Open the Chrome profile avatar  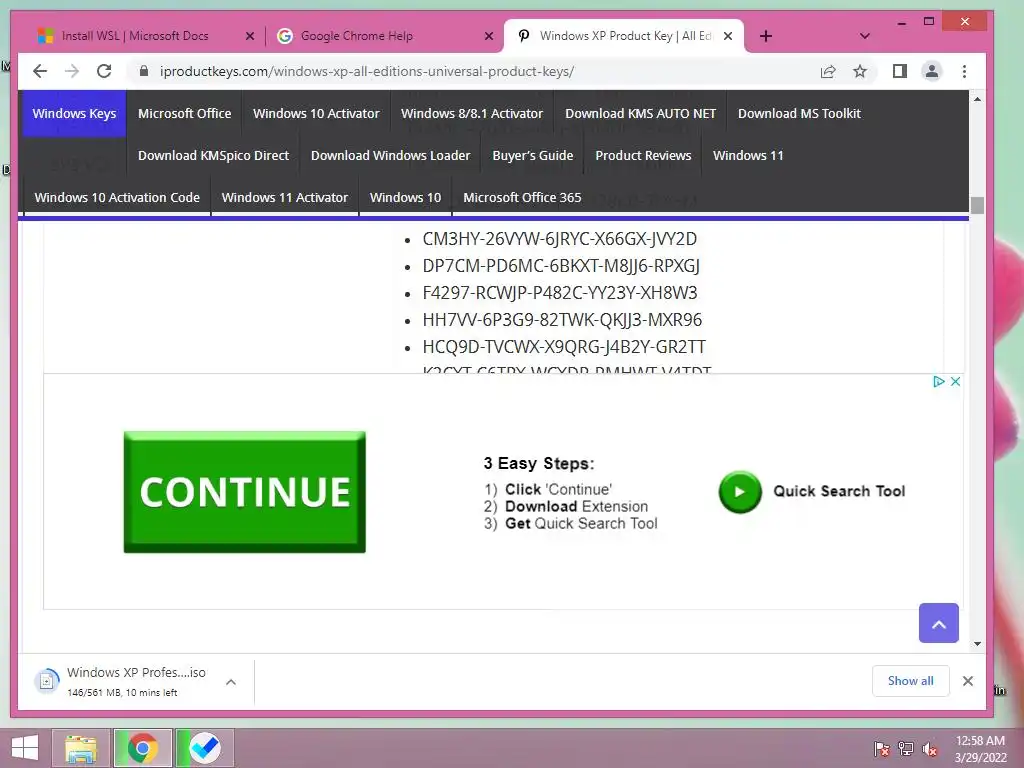click(x=932, y=71)
